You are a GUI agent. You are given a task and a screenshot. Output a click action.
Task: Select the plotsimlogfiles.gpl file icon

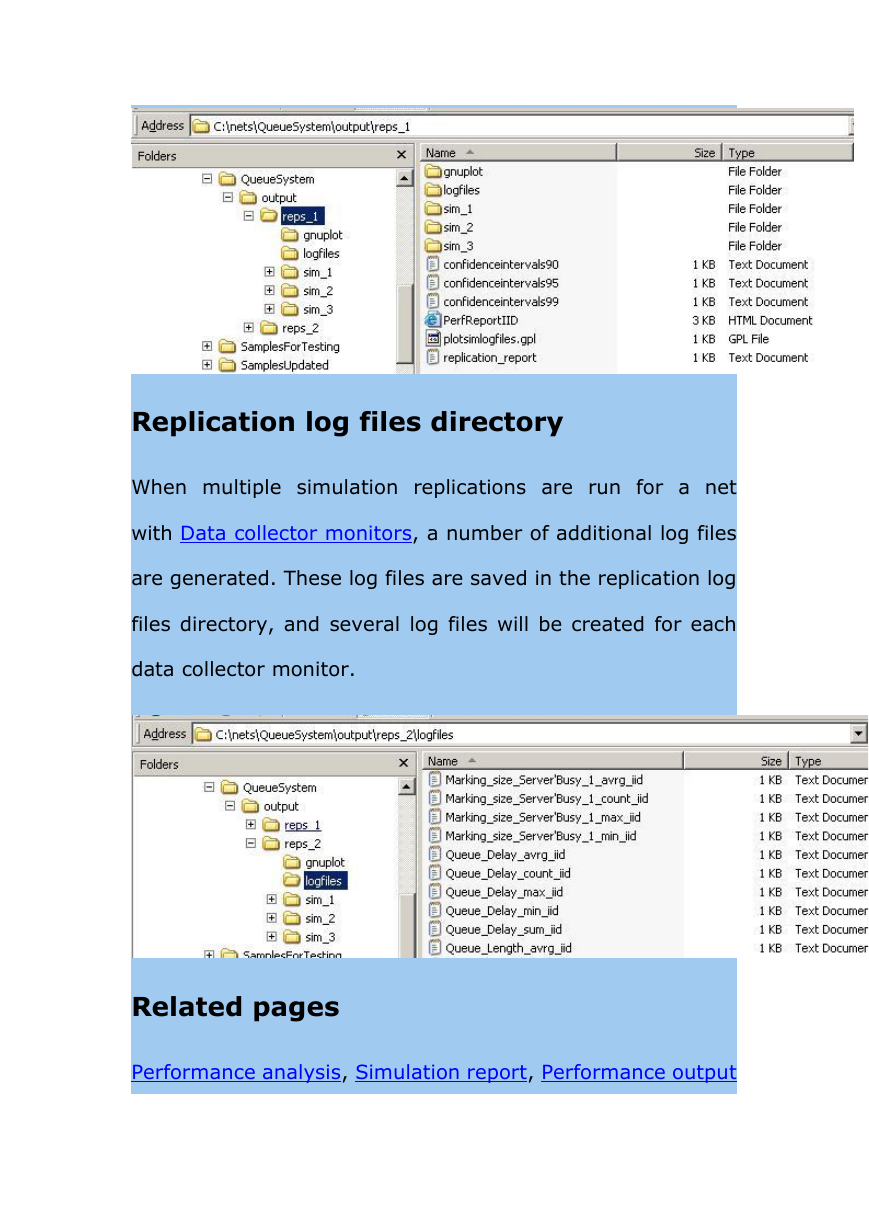(x=433, y=339)
